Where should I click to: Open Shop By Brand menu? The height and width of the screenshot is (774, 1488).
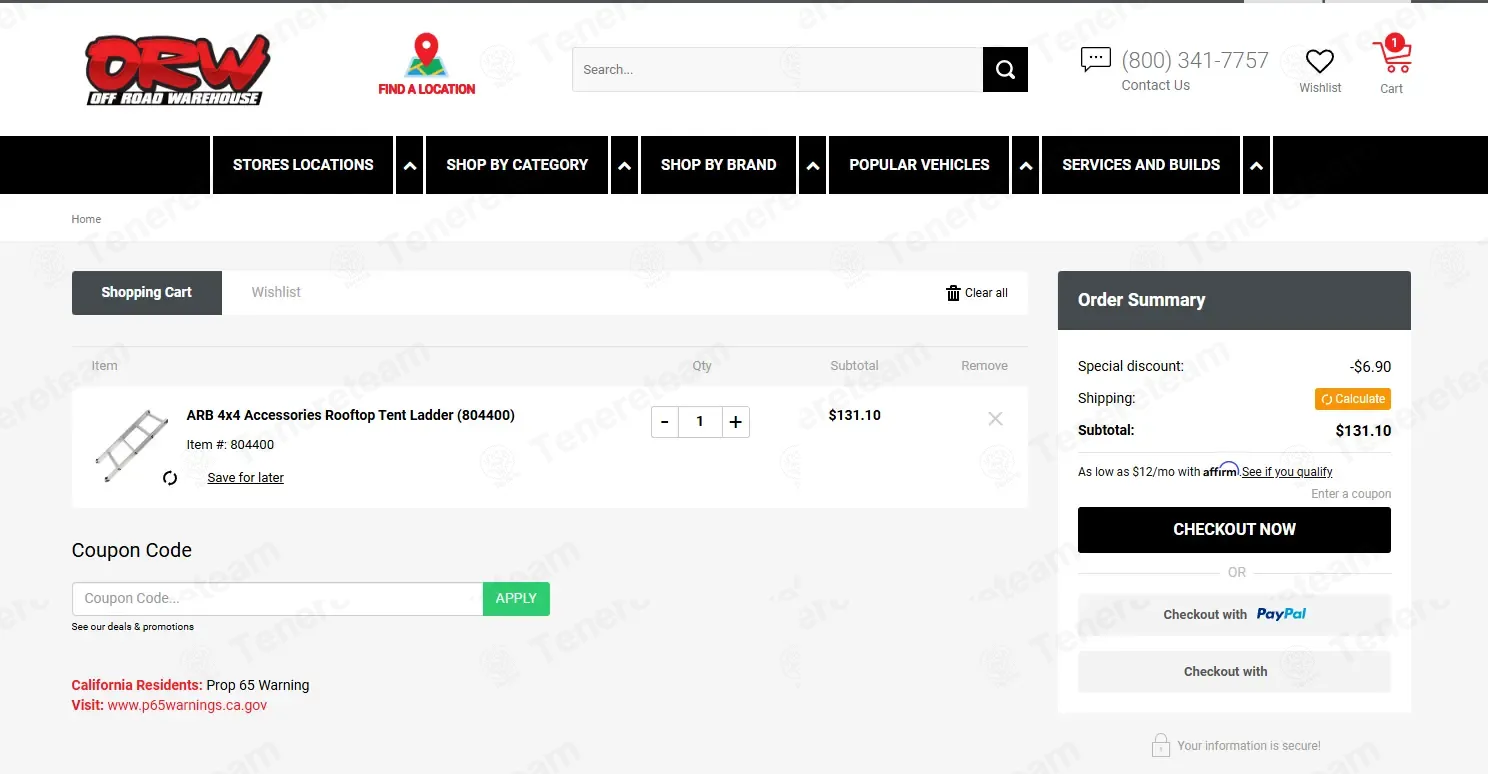tap(718, 165)
